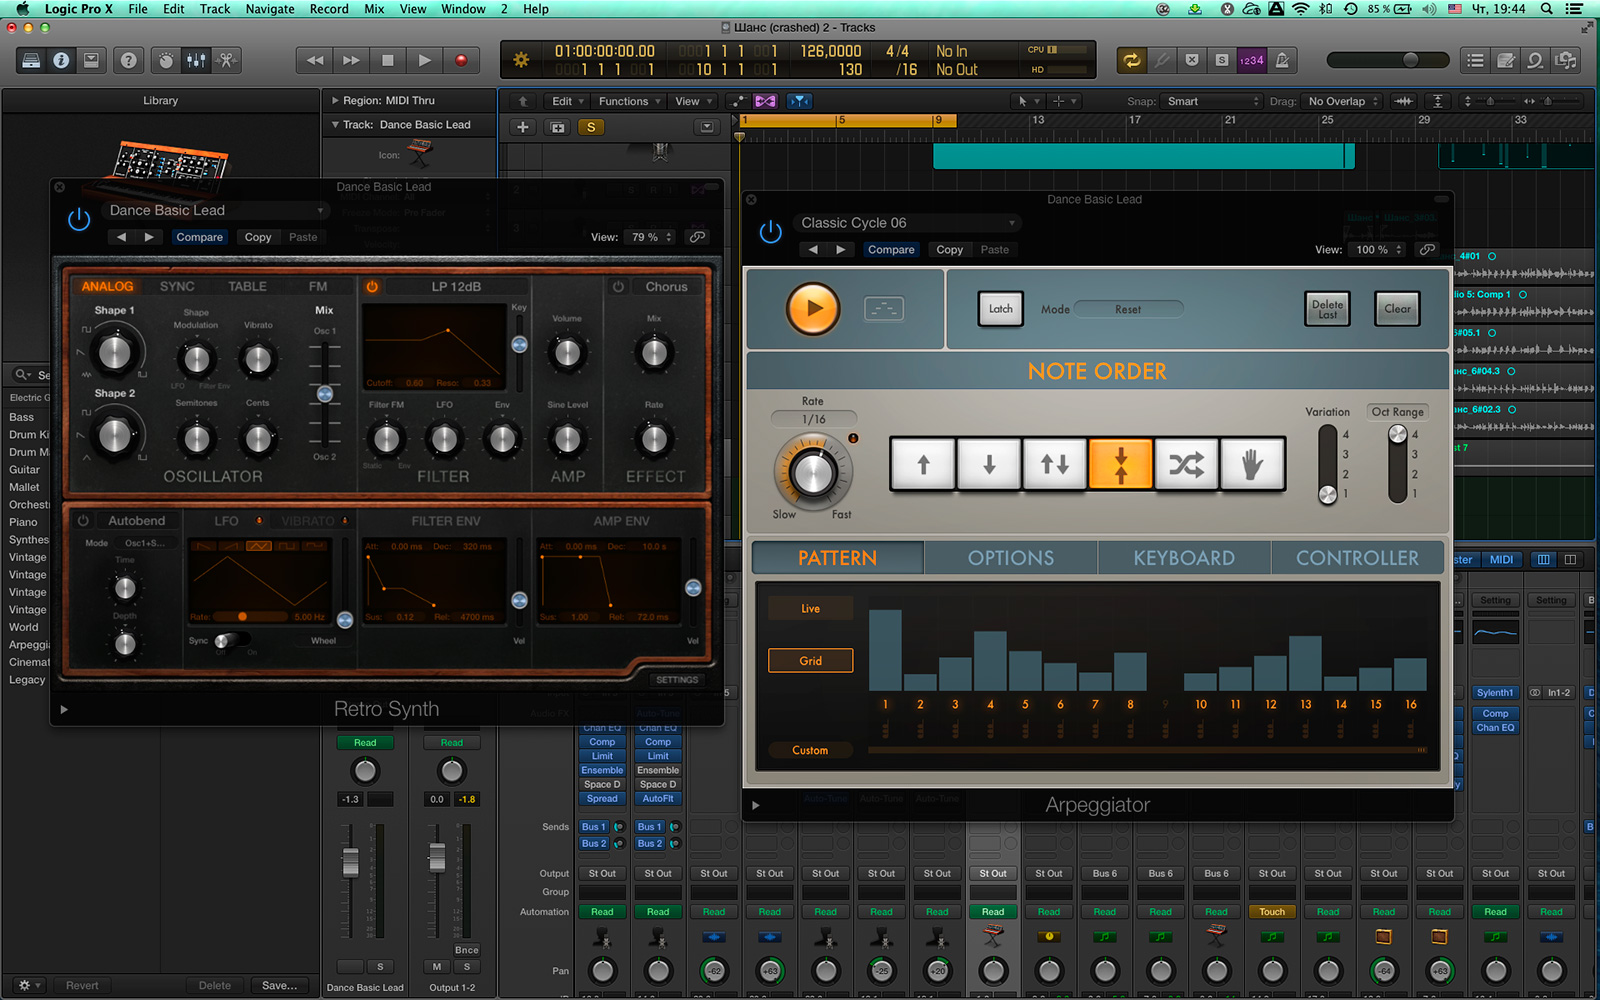Select the as-played hand icon in Note Order

[x=1252, y=464]
